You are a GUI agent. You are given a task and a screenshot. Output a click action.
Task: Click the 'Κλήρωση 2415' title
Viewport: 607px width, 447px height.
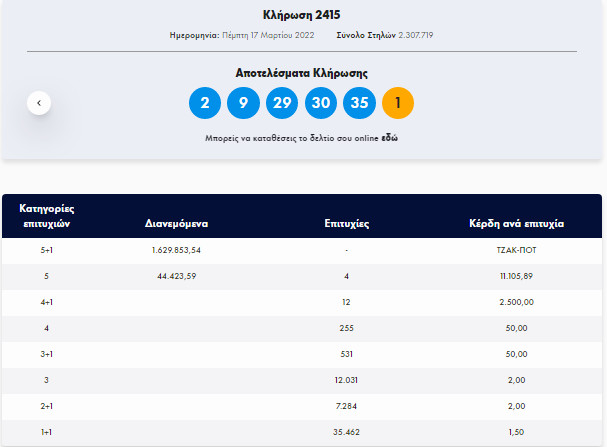point(302,14)
